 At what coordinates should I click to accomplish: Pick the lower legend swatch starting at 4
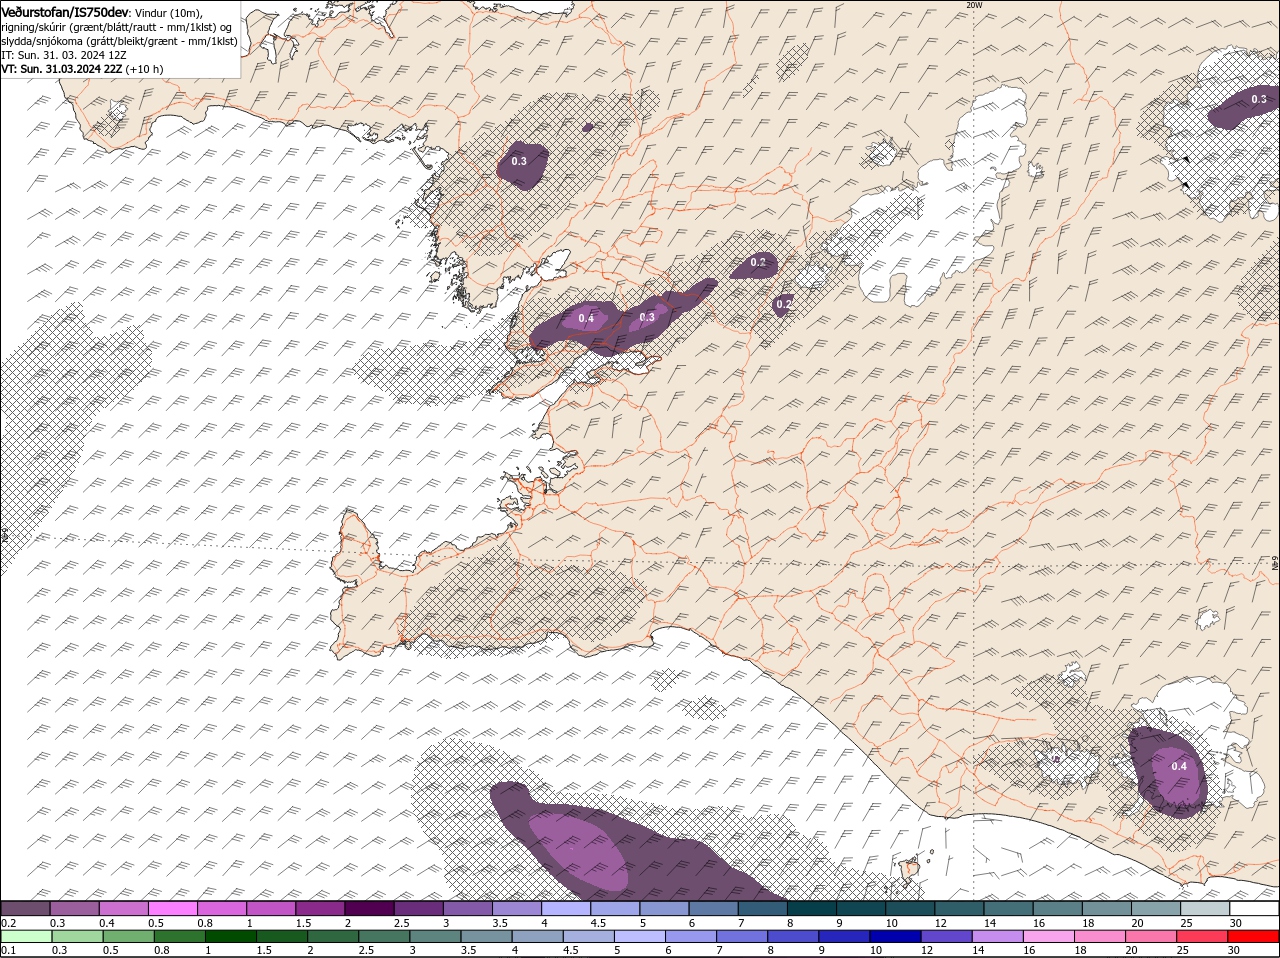coord(538,936)
